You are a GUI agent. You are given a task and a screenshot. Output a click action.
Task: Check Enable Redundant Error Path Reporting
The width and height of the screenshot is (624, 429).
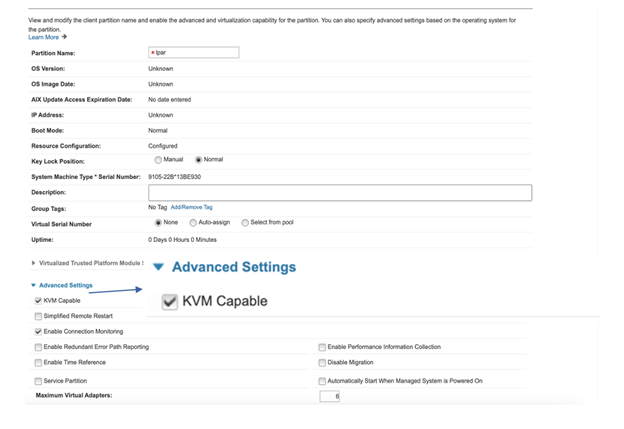click(38, 347)
